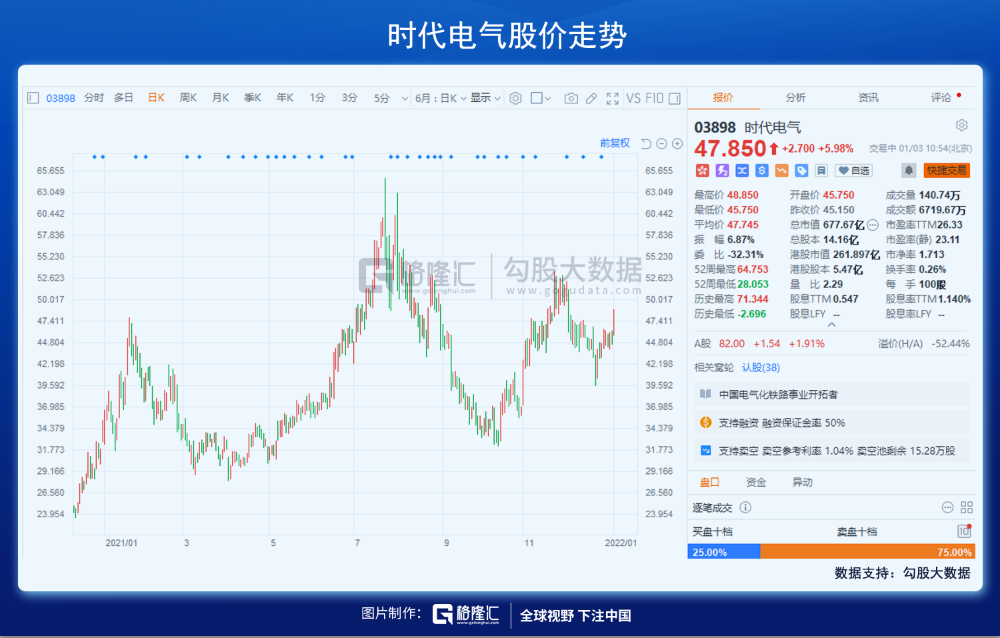The width and height of the screenshot is (1000, 638).
Task: Click the orange downtrend chart icon
Action: click(781, 170)
